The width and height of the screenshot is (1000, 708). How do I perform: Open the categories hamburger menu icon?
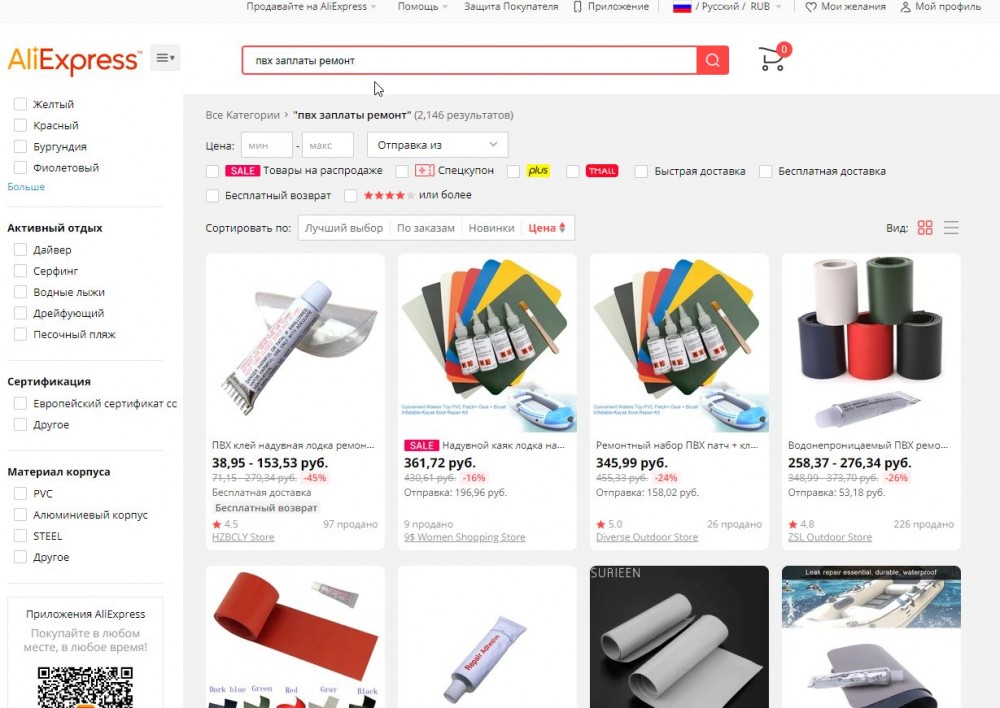pos(165,58)
